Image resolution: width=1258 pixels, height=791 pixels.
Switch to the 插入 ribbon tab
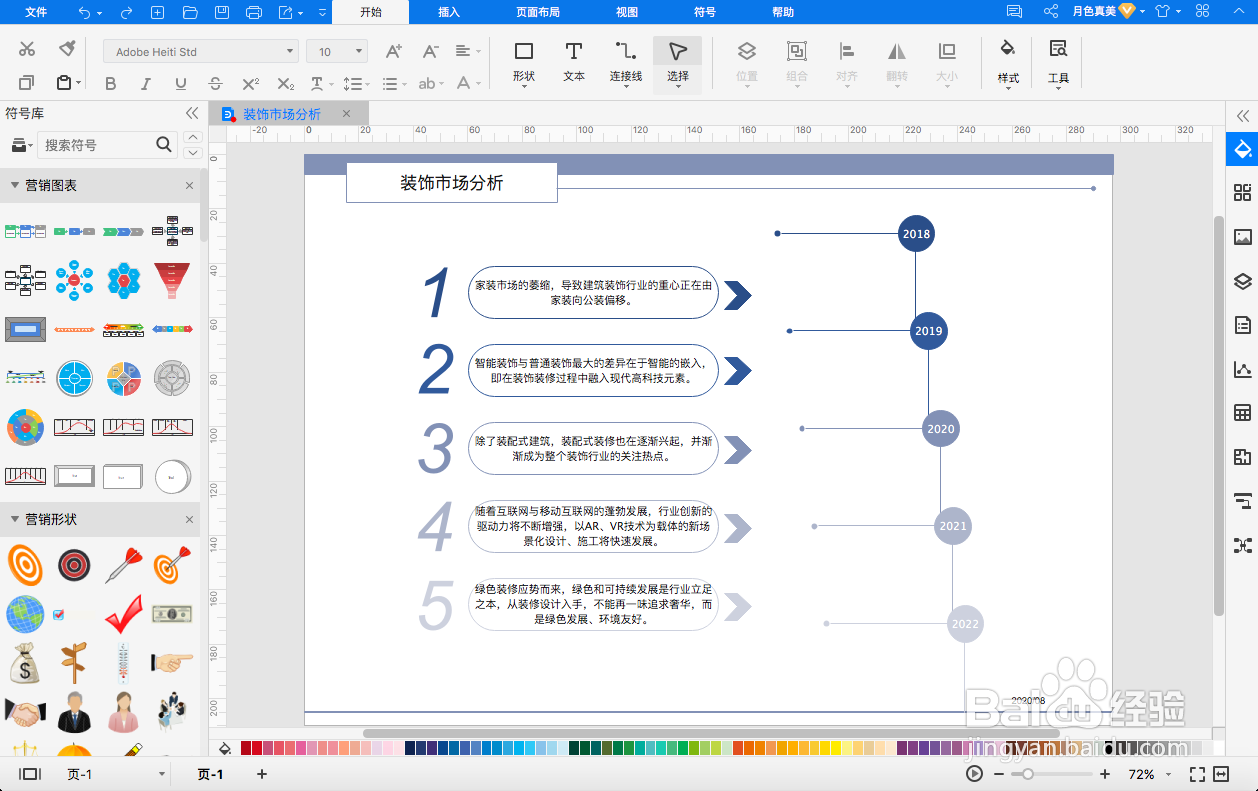click(449, 12)
